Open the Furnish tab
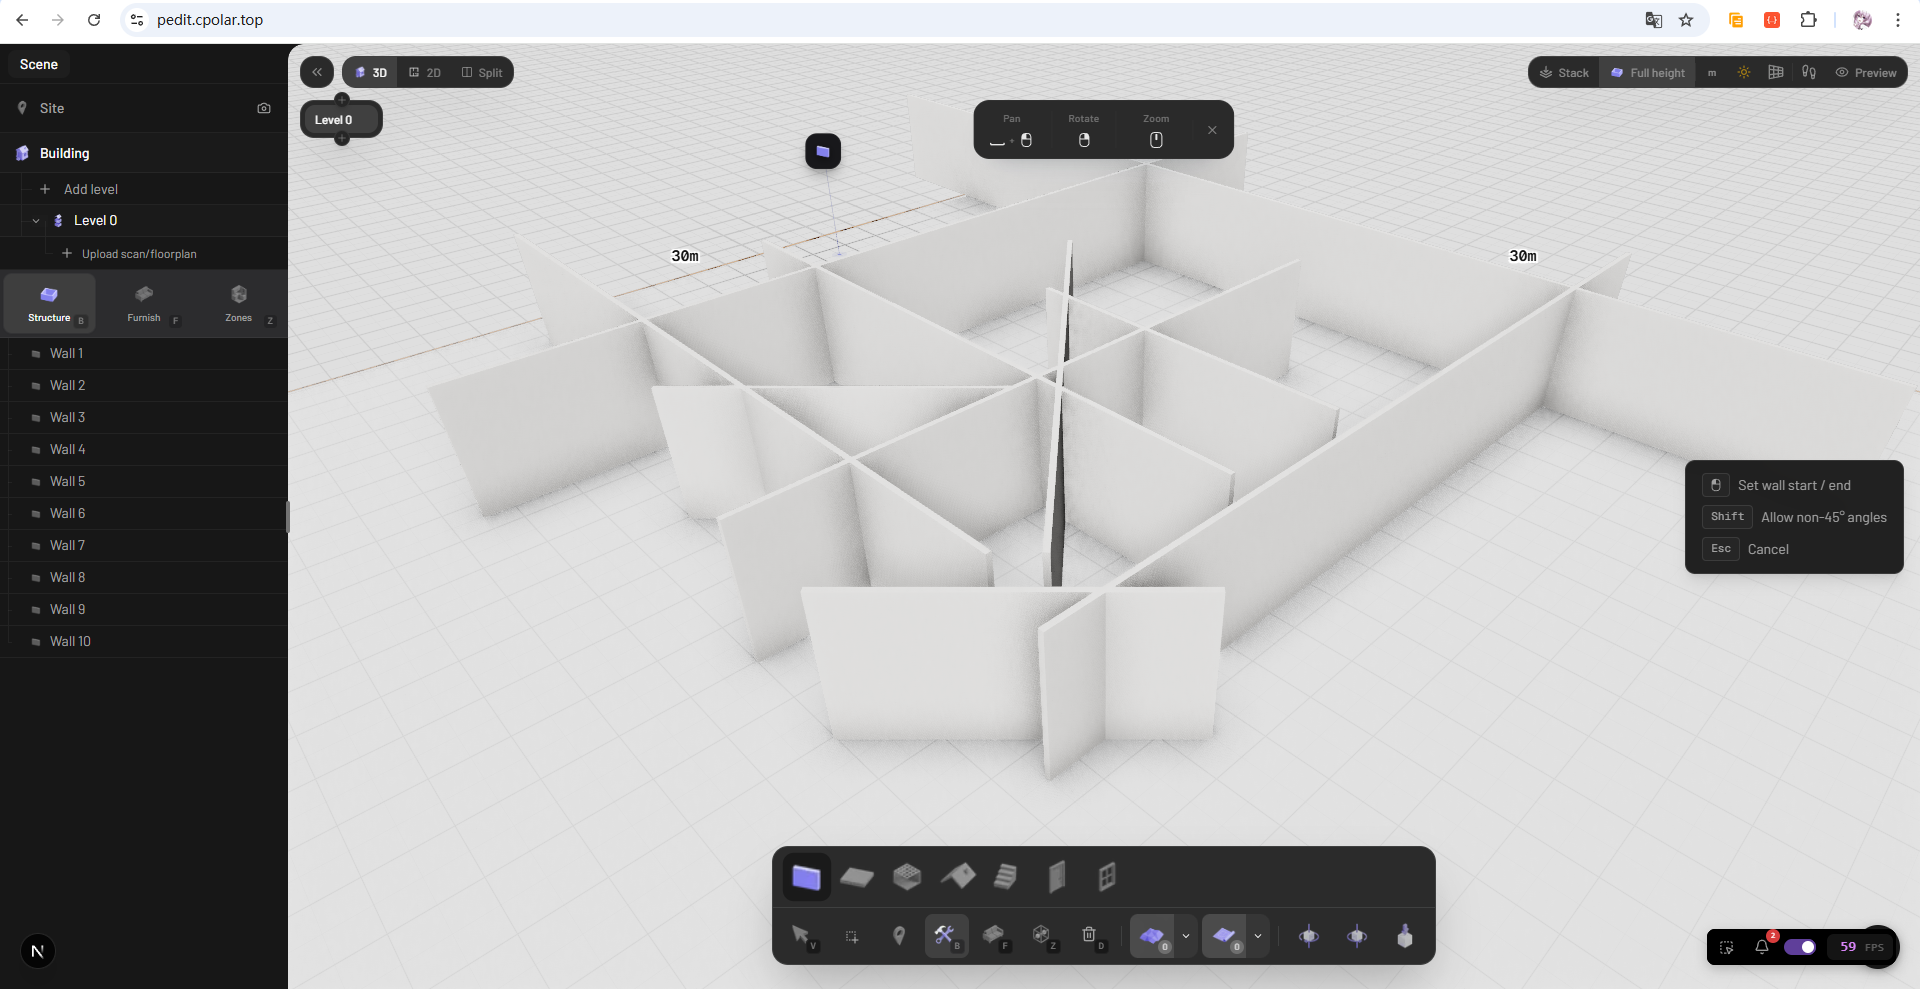This screenshot has height=989, width=1920. 144,303
